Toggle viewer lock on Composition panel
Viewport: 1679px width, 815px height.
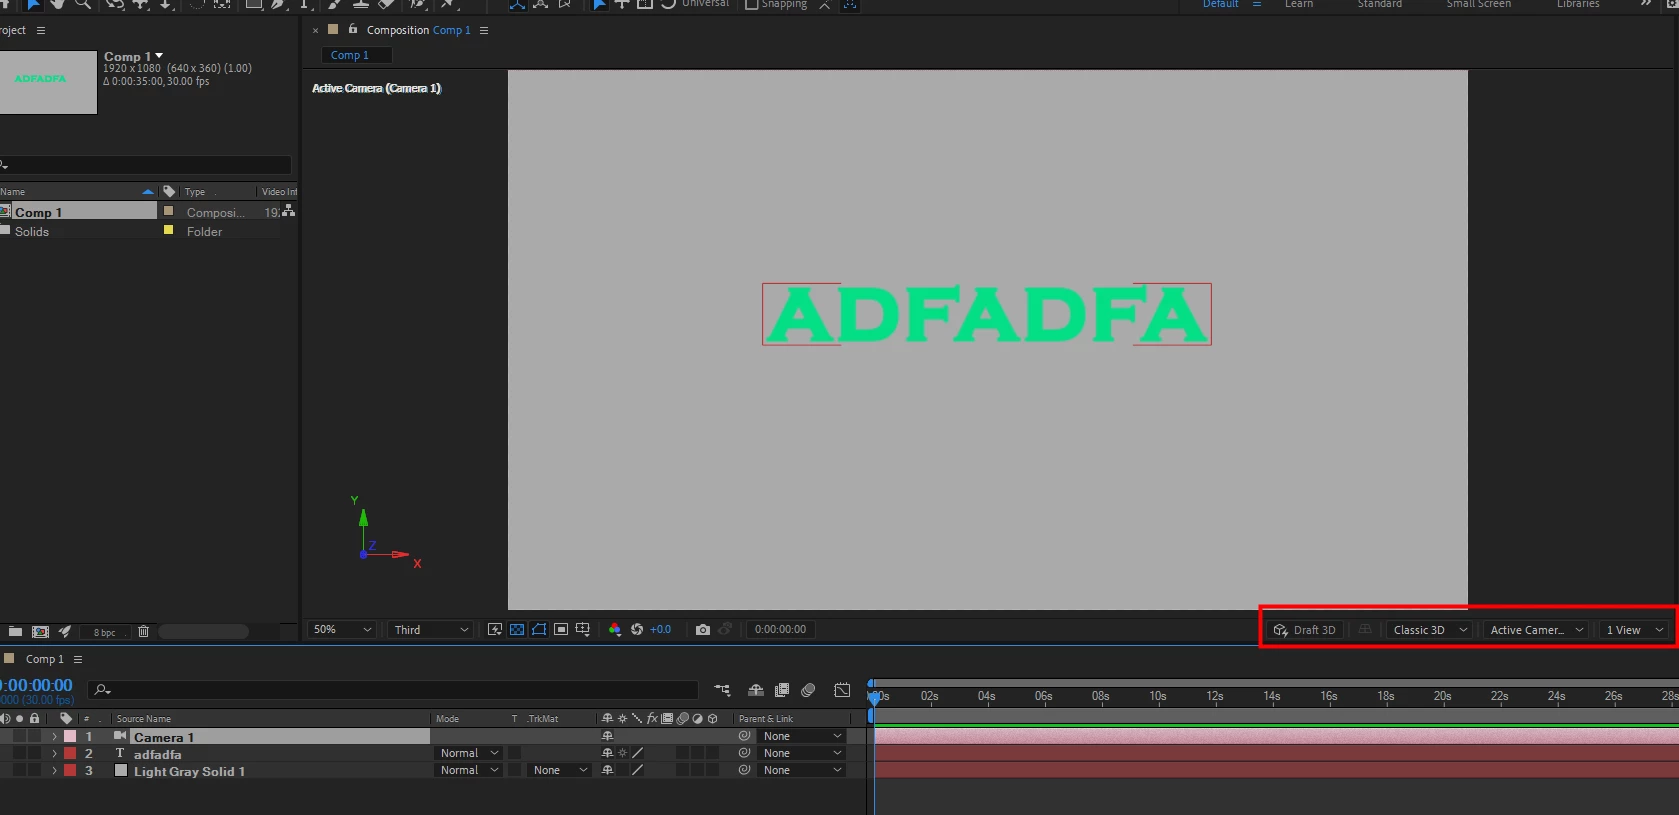(x=353, y=29)
